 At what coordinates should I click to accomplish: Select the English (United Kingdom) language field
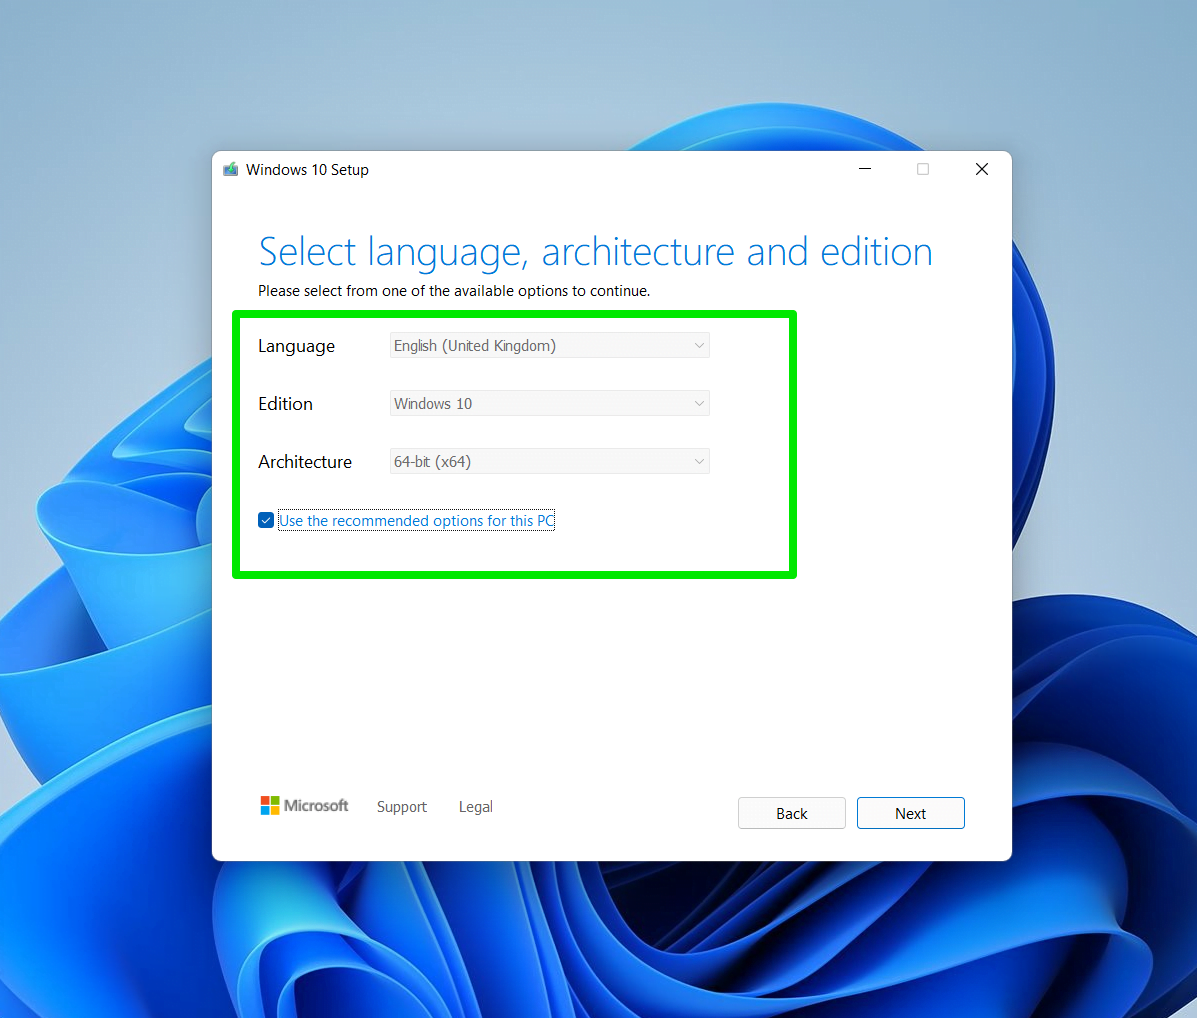pyautogui.click(x=540, y=345)
